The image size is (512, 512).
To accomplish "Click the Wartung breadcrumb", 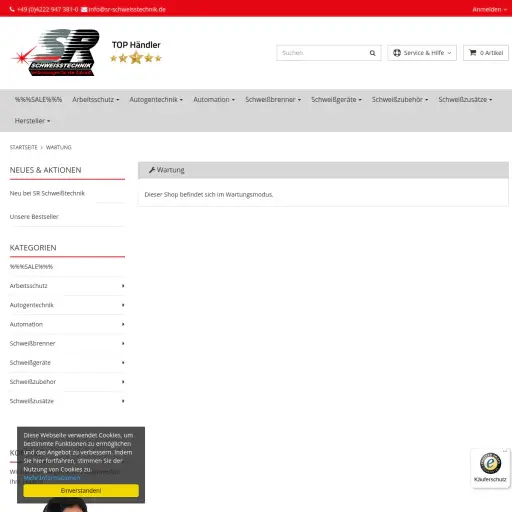I will point(59,147).
